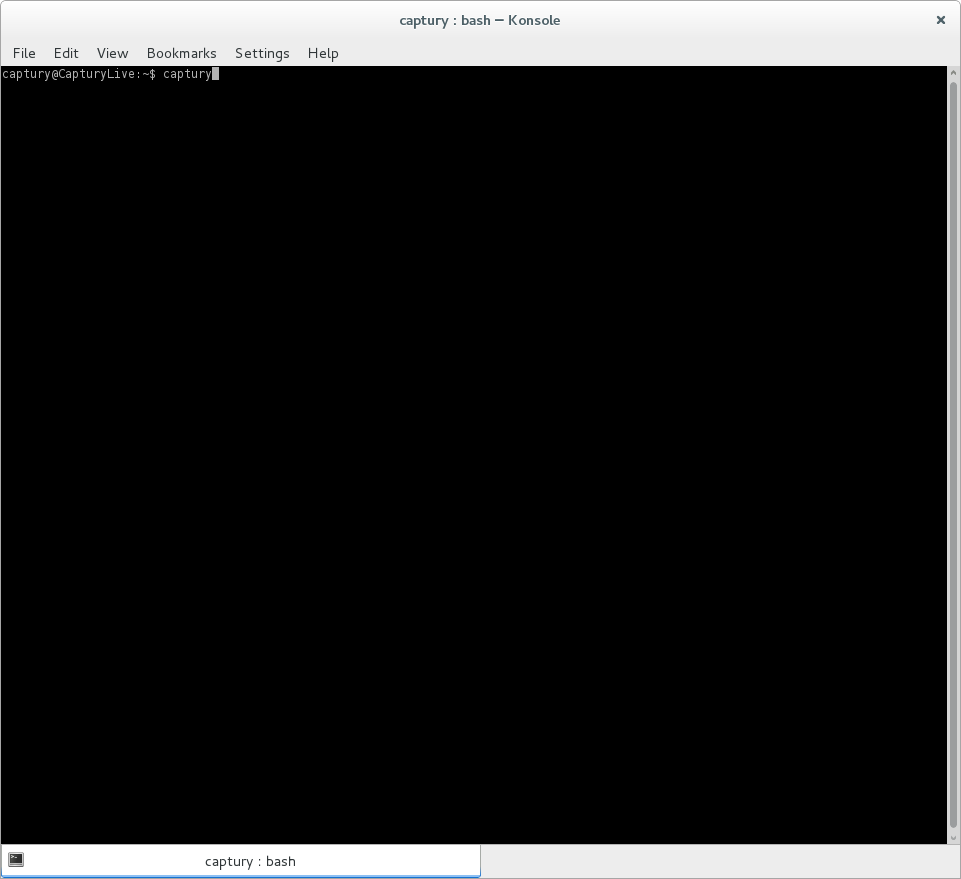Click the block cursor in the terminal
961x879 pixels.
click(215, 74)
